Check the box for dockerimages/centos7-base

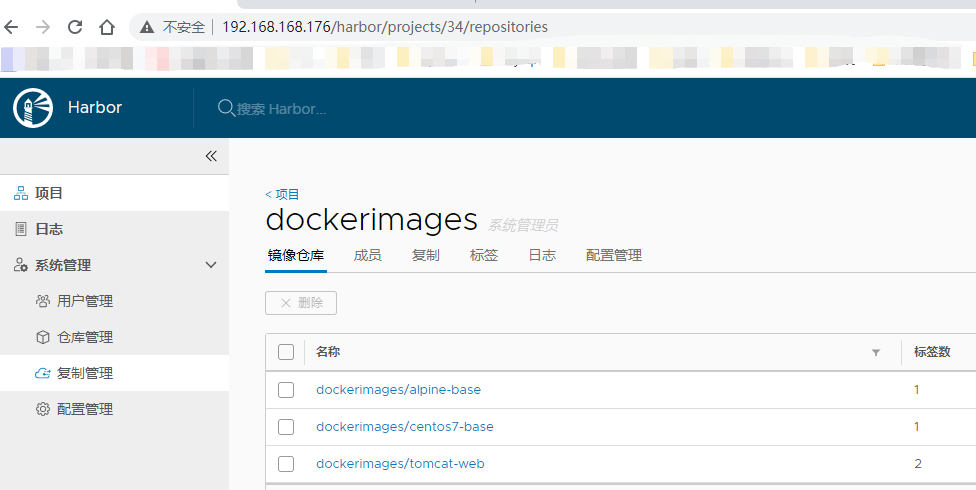click(x=286, y=426)
